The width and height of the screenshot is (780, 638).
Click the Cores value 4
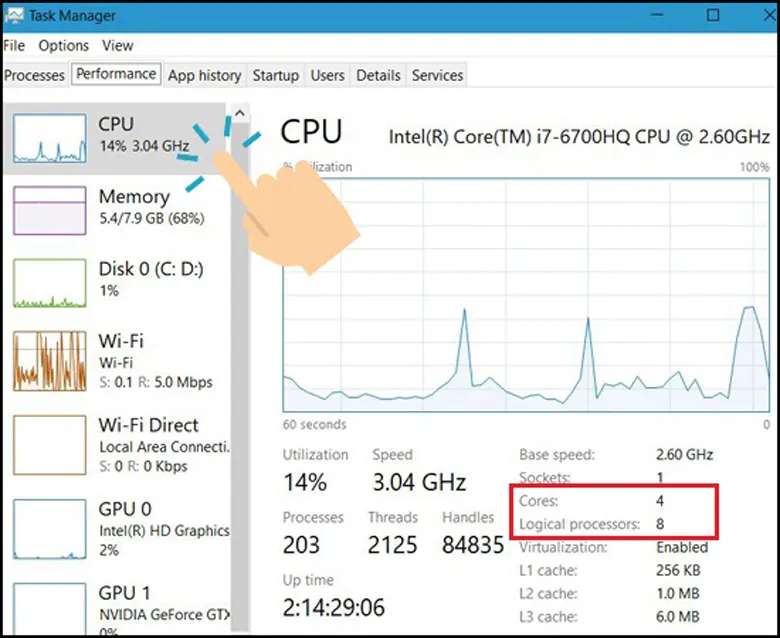pos(660,501)
